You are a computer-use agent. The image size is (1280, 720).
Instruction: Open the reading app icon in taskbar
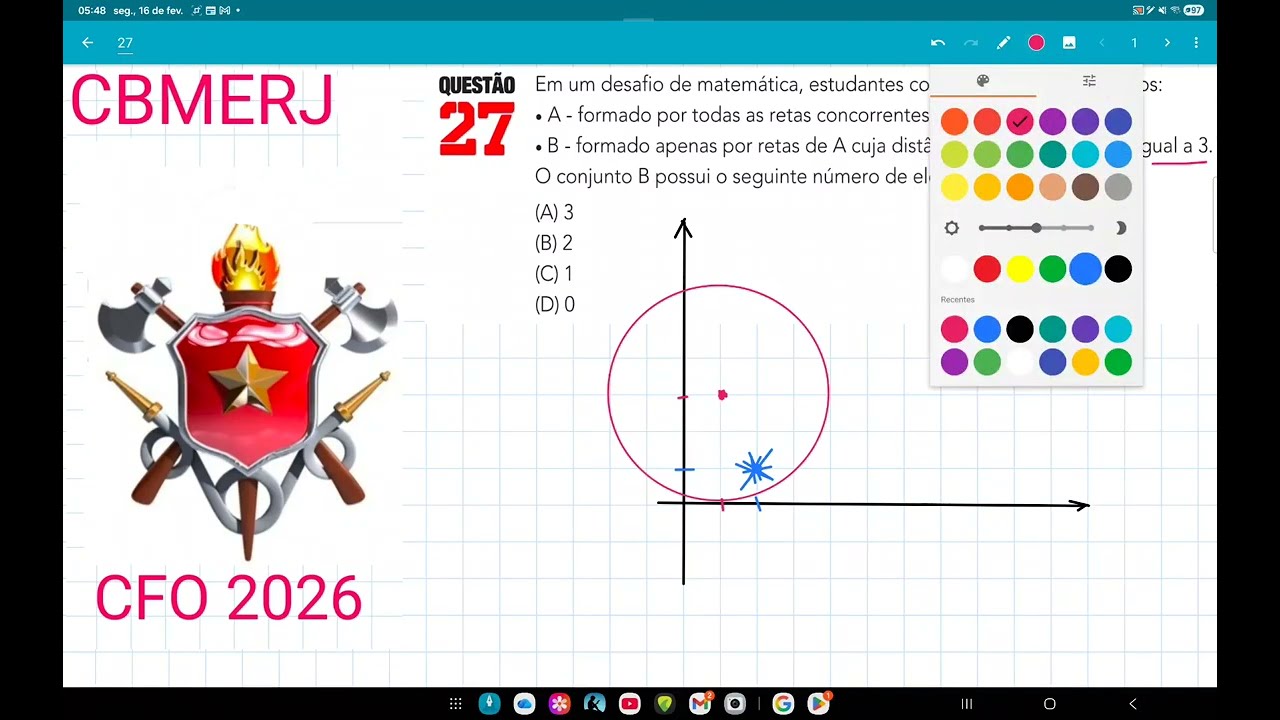point(594,704)
